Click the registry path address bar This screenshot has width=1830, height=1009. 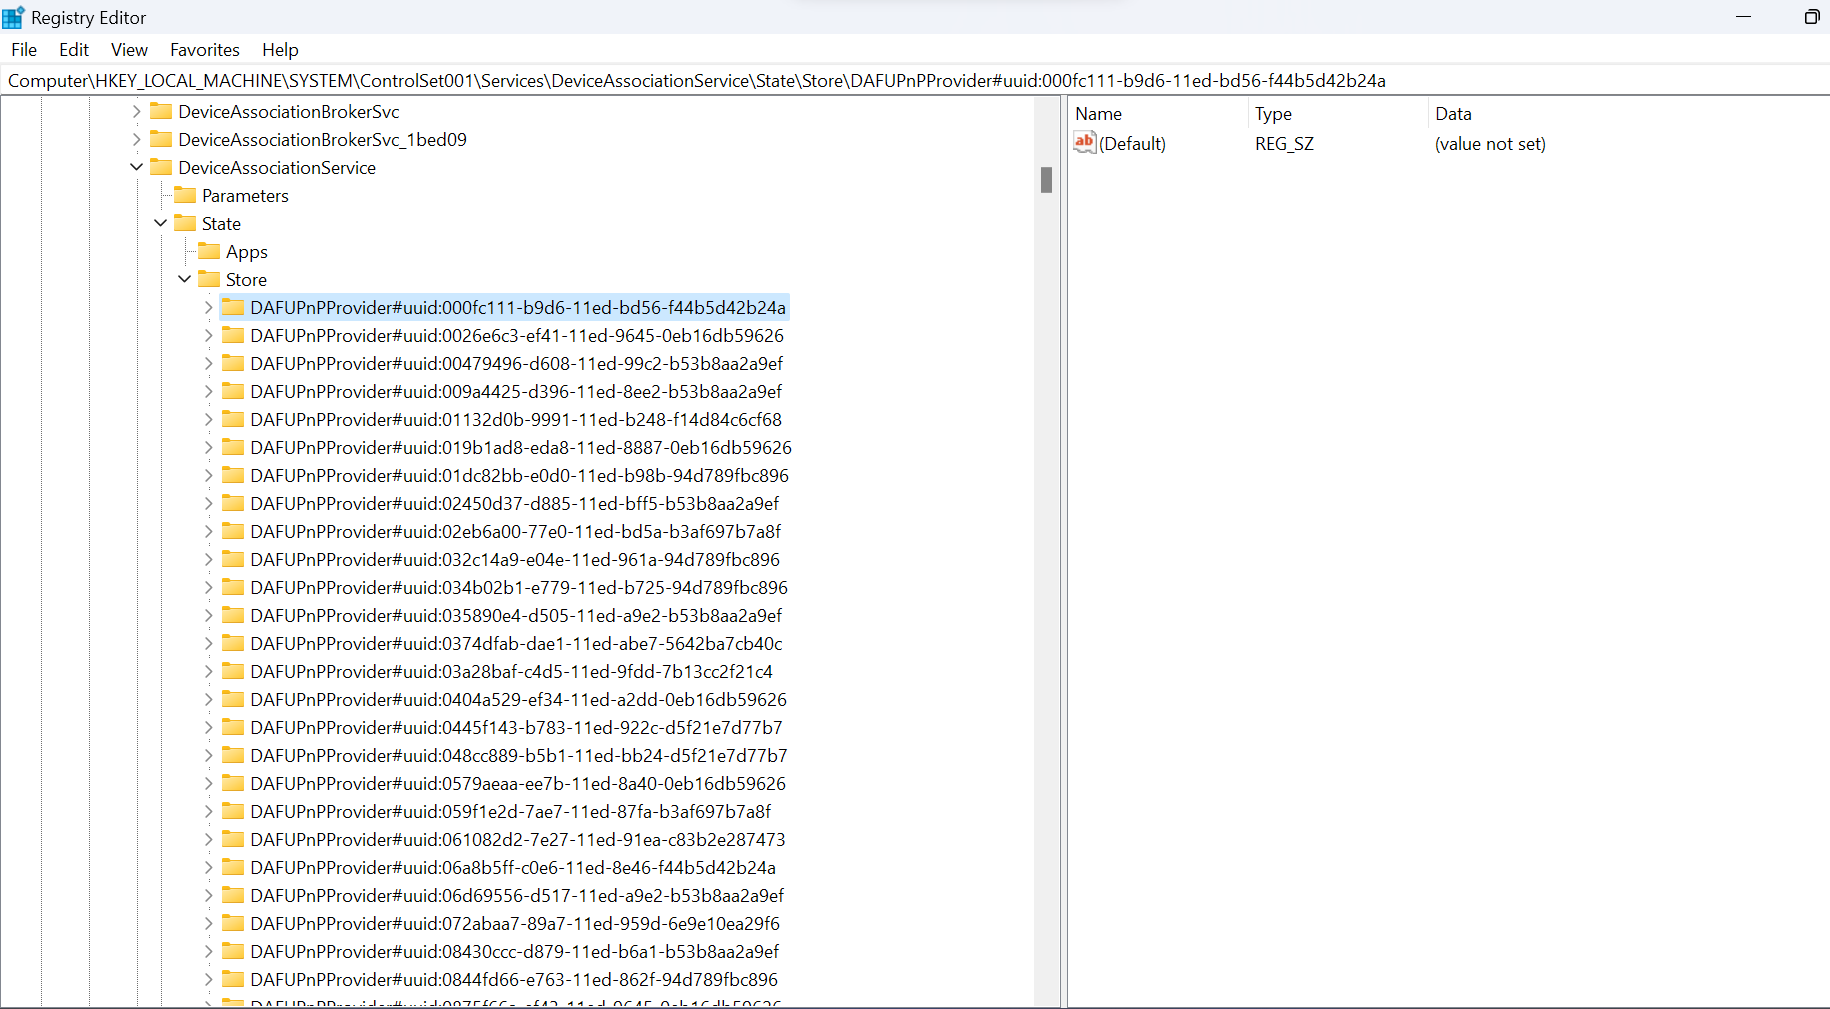915,81
